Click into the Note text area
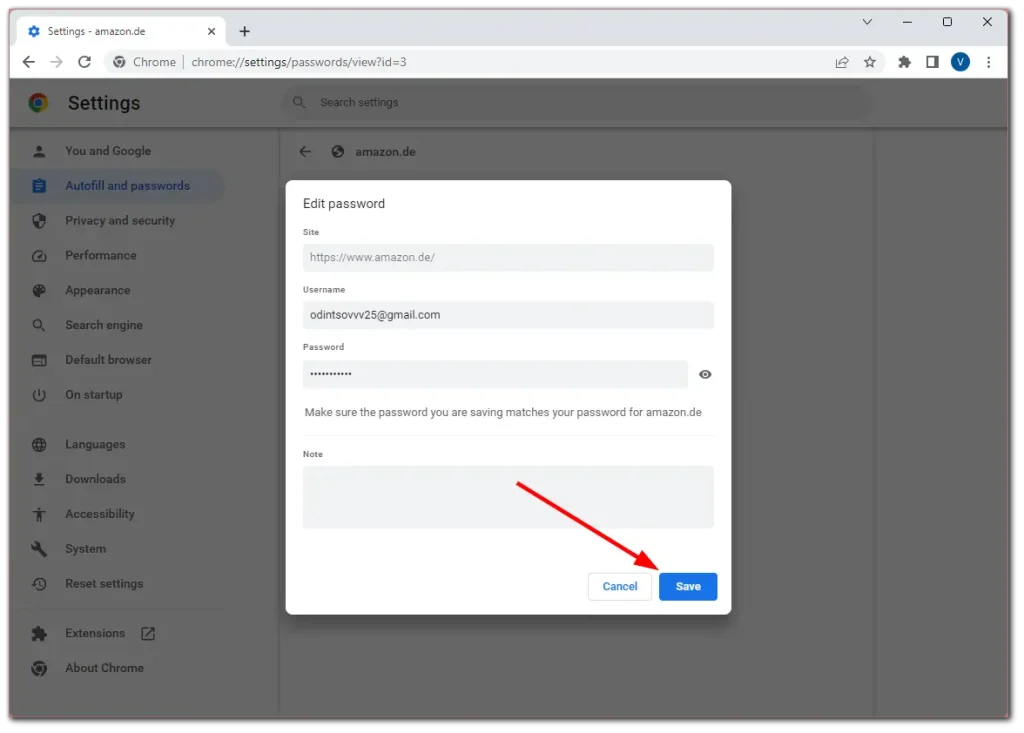Image resolution: width=1024 pixels, height=733 pixels. pyautogui.click(x=508, y=496)
